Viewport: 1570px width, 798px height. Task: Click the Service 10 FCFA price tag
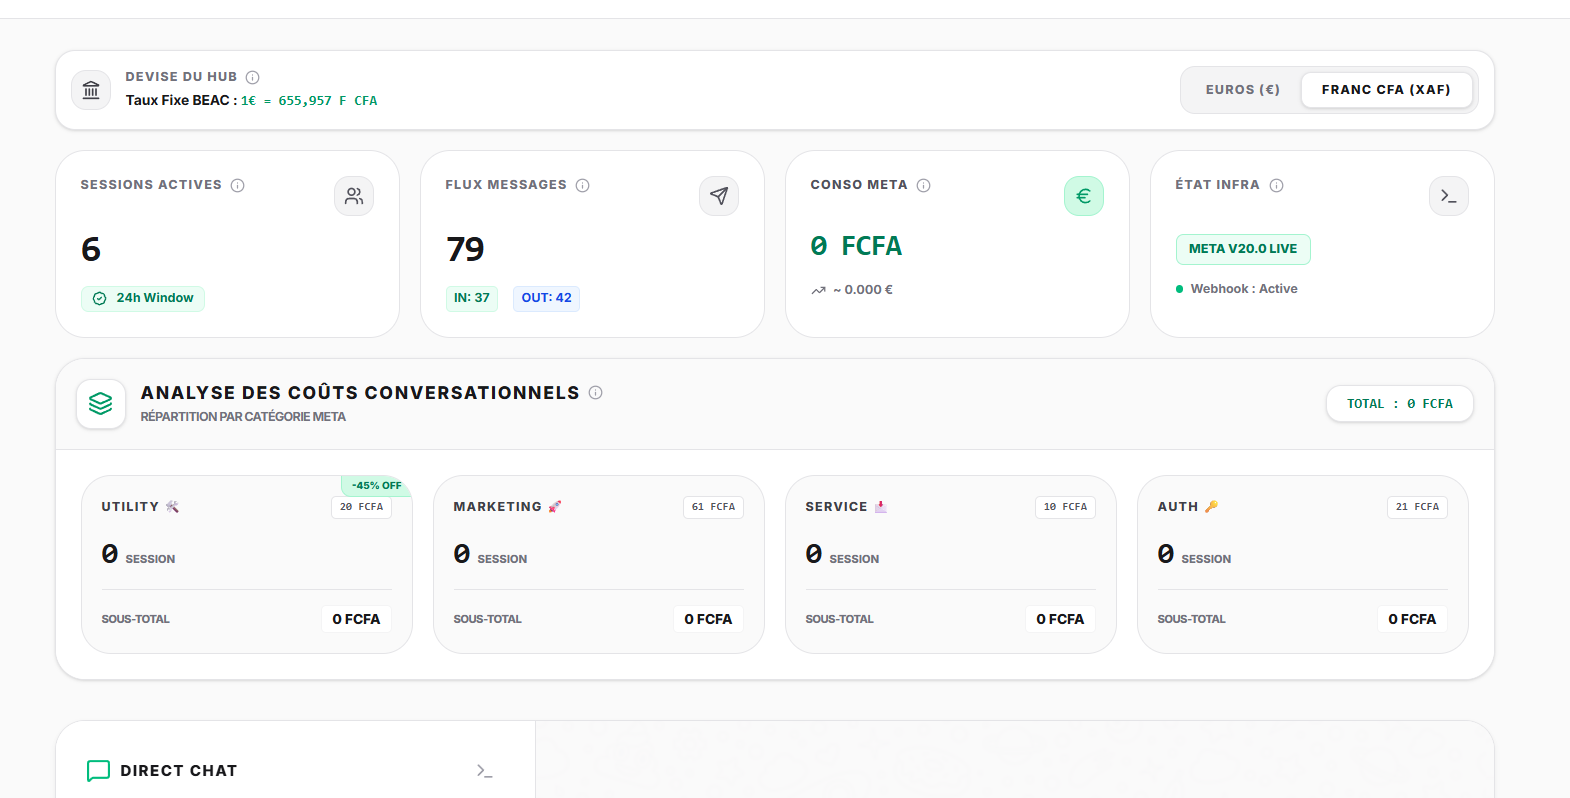[1065, 507]
